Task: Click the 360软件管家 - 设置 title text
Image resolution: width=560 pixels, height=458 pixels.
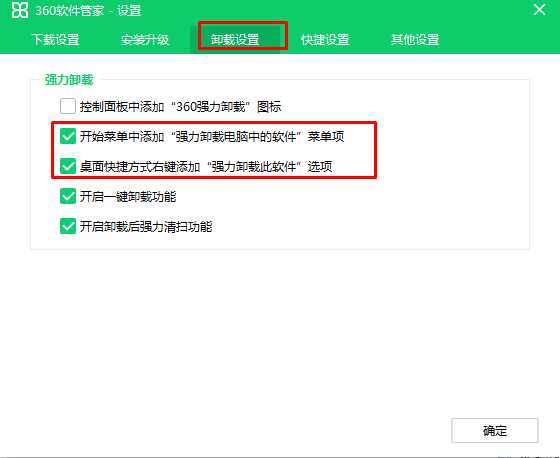Action: (x=88, y=10)
